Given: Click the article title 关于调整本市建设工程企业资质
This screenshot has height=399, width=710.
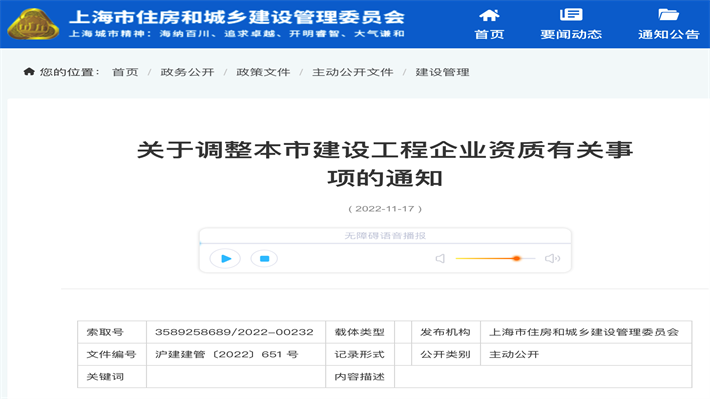Looking at the screenshot, I should click(385, 163).
